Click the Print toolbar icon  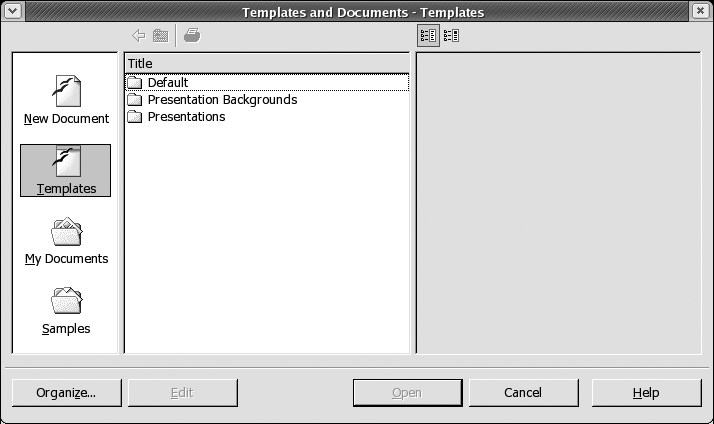(x=192, y=36)
